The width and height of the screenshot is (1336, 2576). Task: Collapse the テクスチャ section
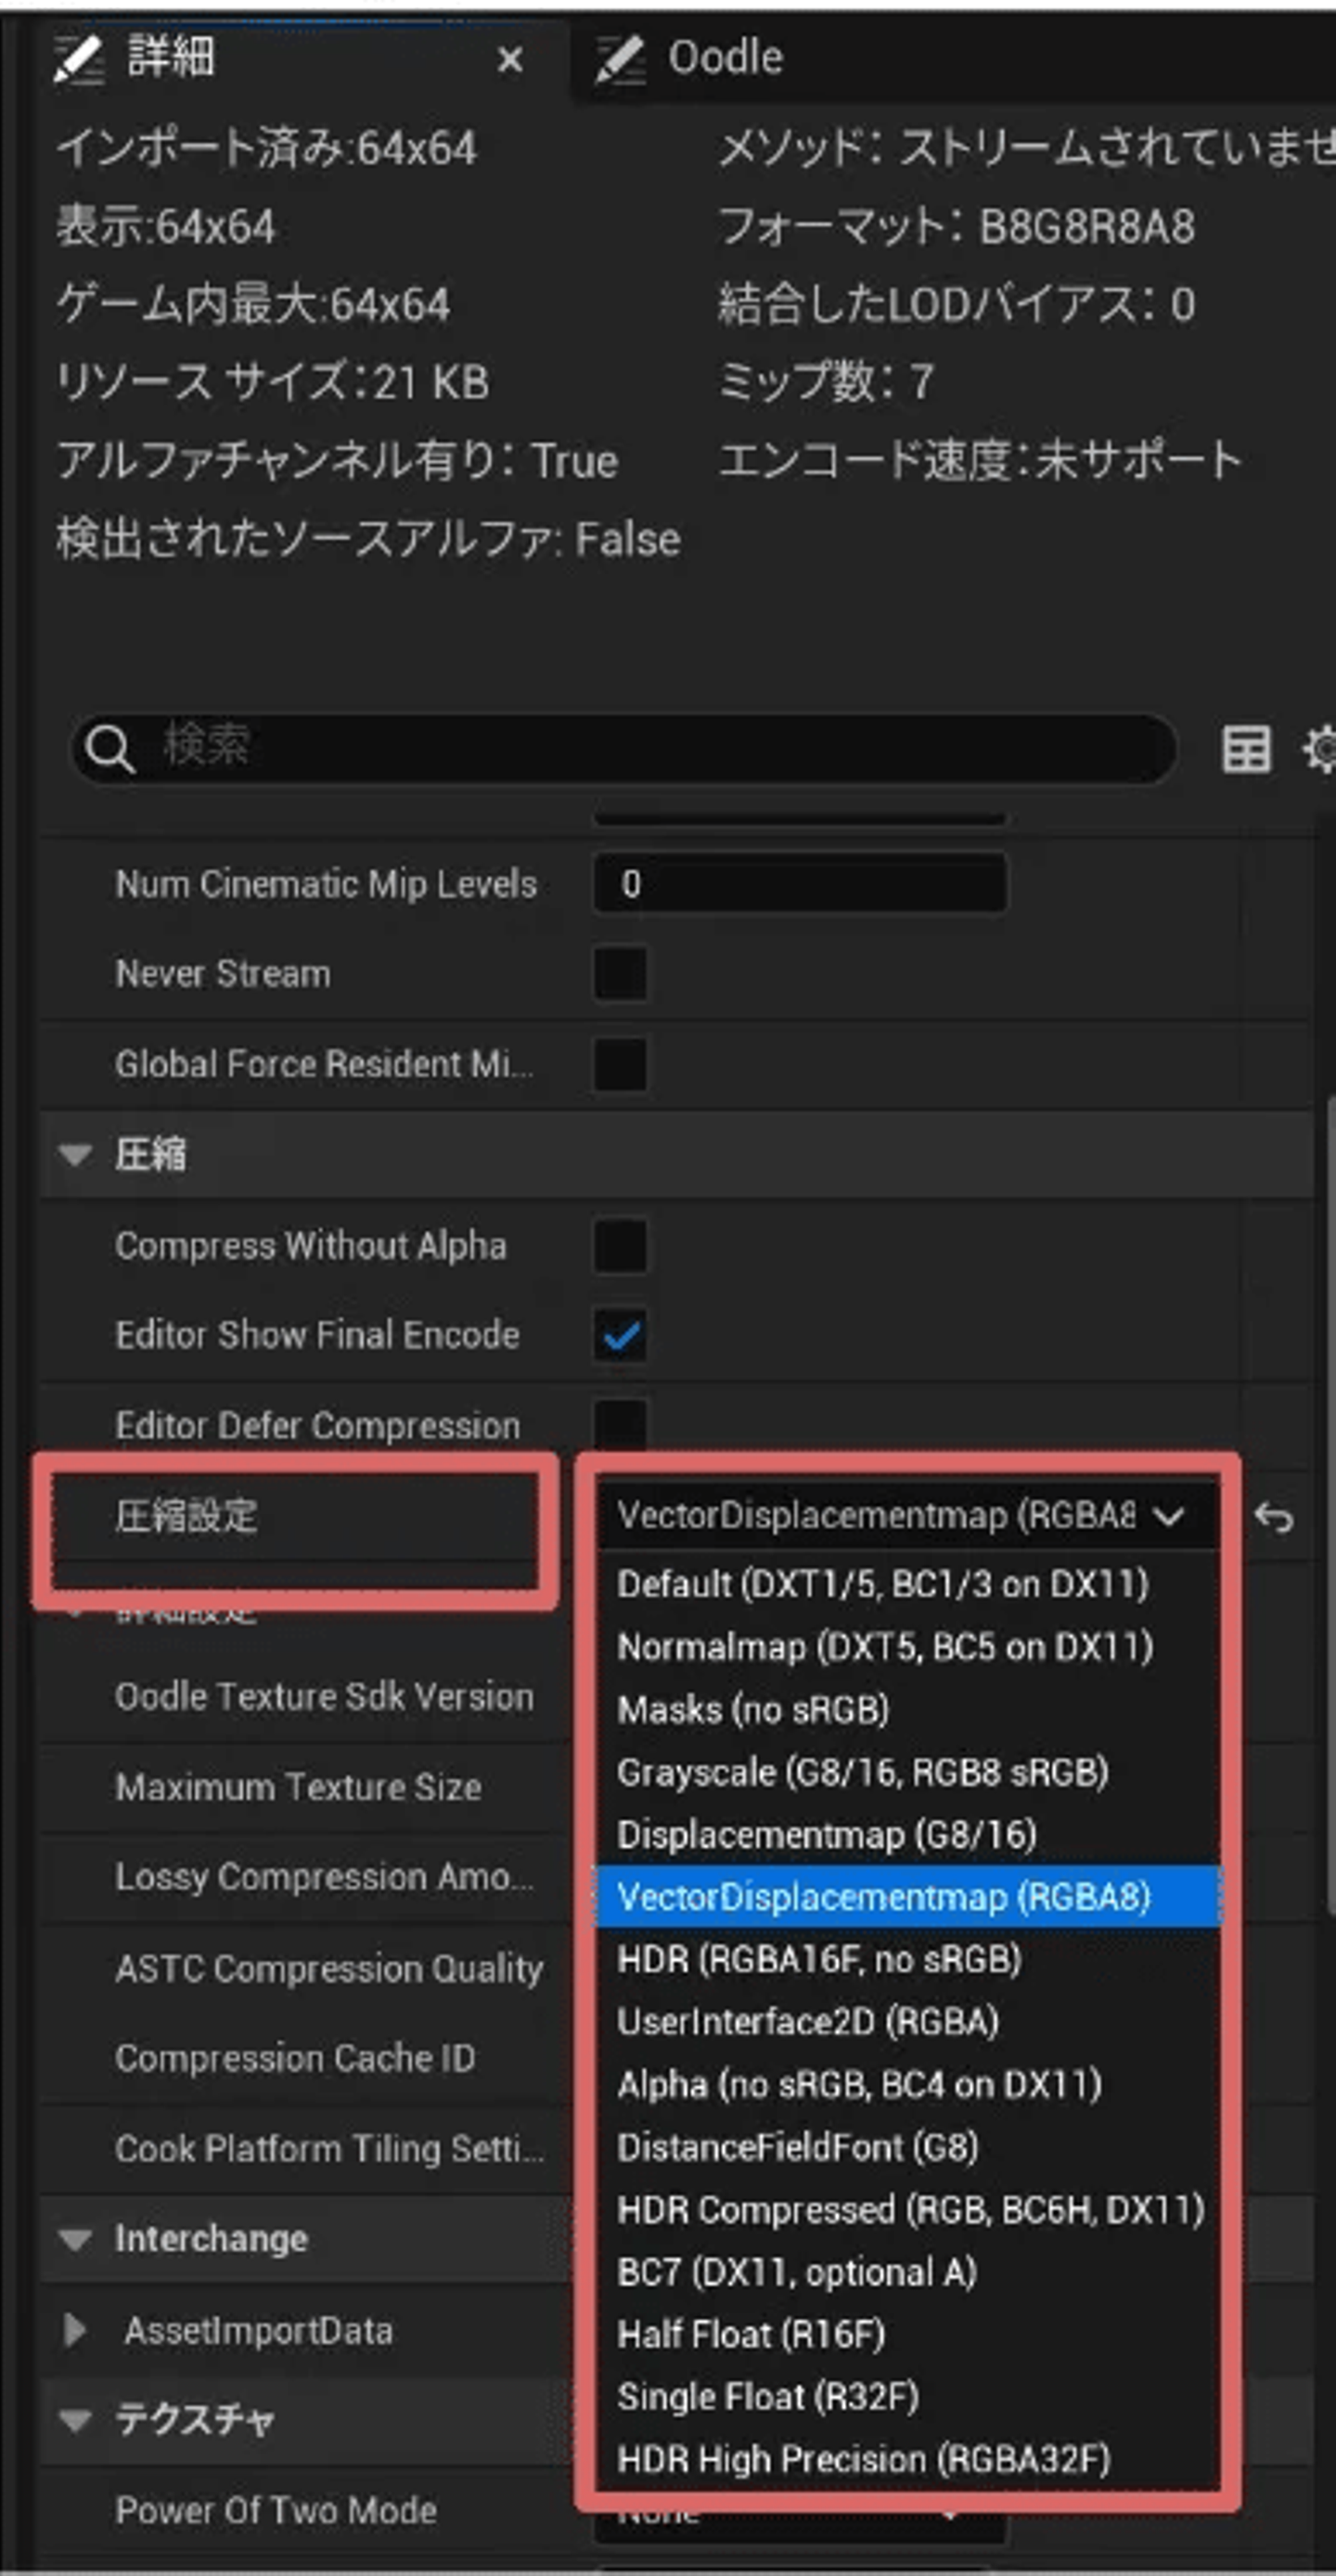(76, 2421)
